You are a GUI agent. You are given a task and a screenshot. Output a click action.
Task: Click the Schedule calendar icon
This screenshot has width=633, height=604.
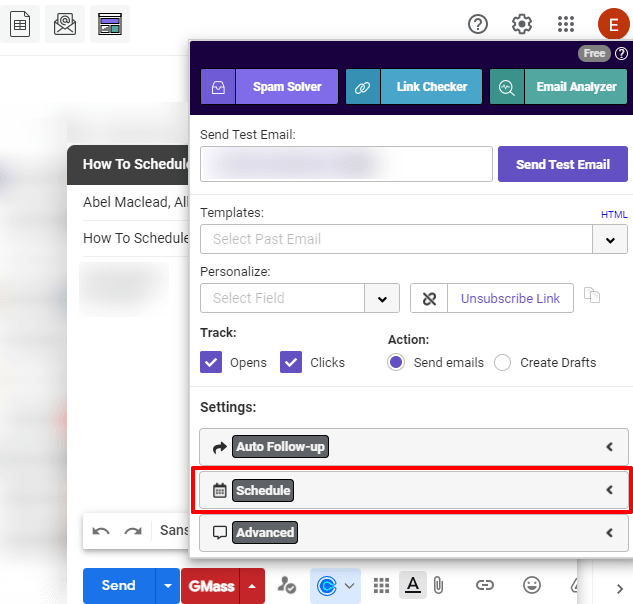(220, 491)
